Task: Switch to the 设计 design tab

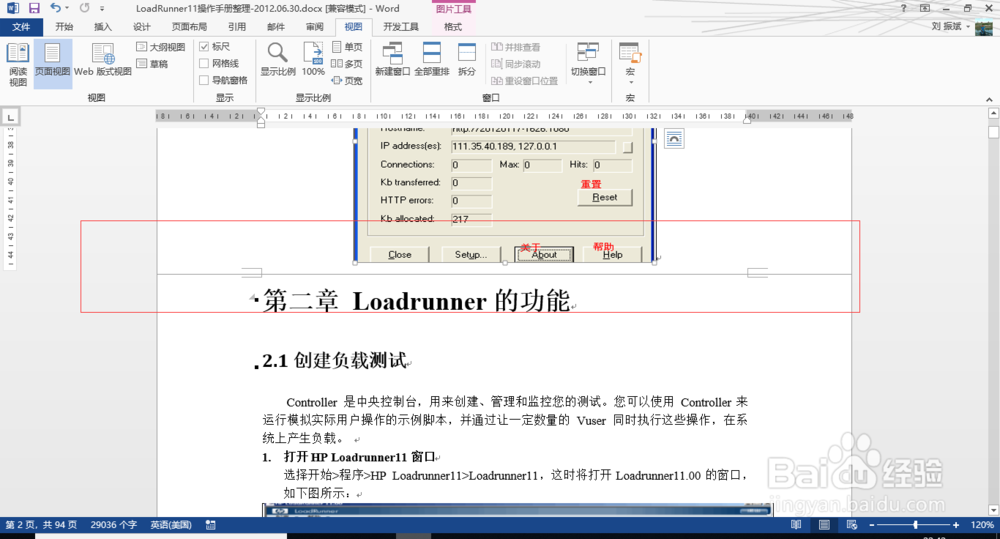Action: tap(142, 27)
